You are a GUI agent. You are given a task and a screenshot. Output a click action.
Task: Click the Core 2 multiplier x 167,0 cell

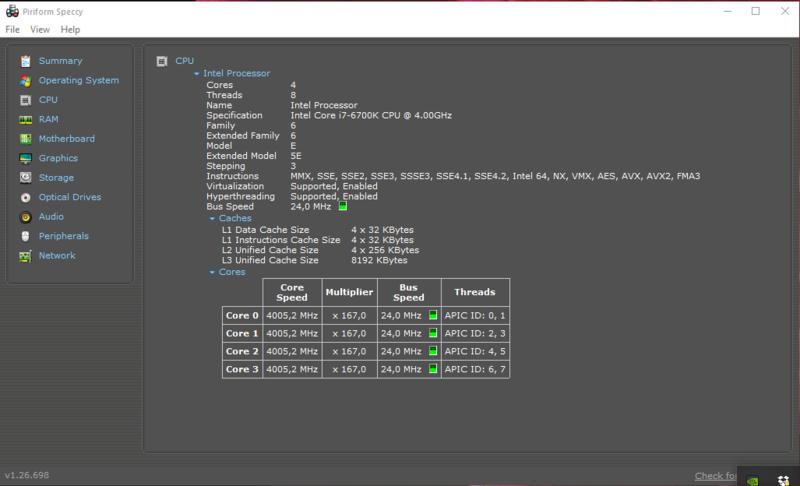349,351
